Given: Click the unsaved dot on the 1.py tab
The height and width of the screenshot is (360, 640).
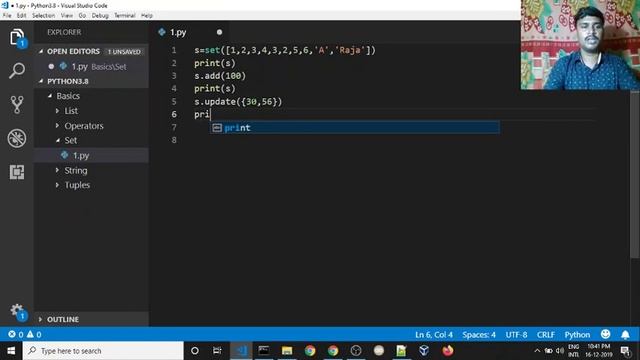Looking at the screenshot, I should pyautogui.click(x=219, y=32).
